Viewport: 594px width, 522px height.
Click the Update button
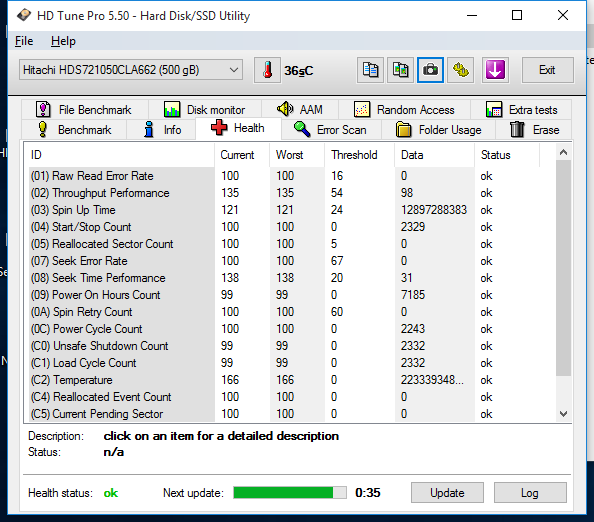pos(447,493)
